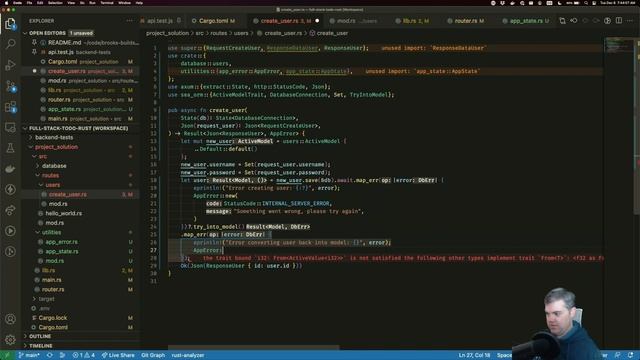
Task: Open Run and Debug view
Action: (10, 65)
